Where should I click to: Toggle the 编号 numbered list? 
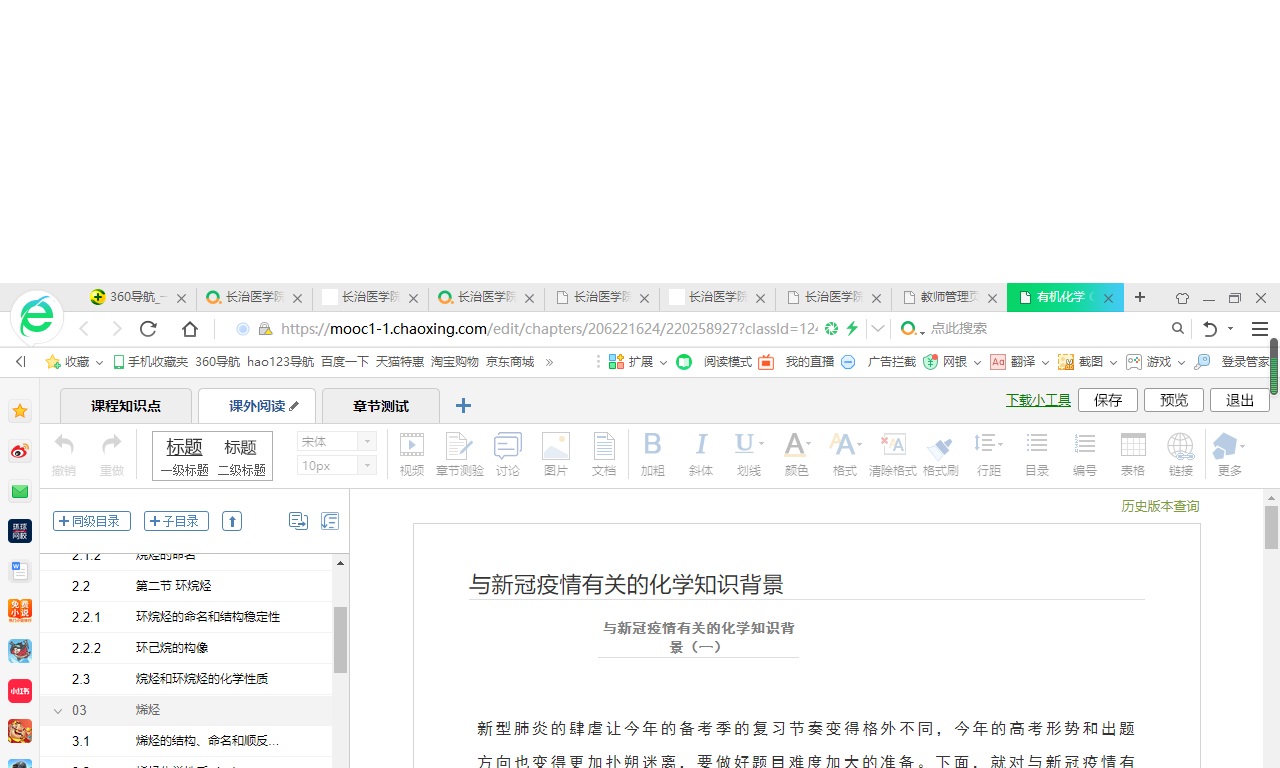(1084, 454)
